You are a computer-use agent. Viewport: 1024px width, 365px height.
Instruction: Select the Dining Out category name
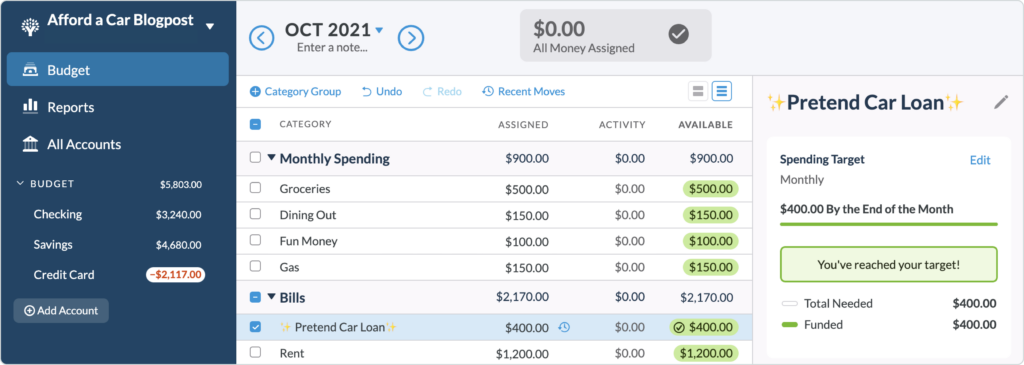click(308, 215)
